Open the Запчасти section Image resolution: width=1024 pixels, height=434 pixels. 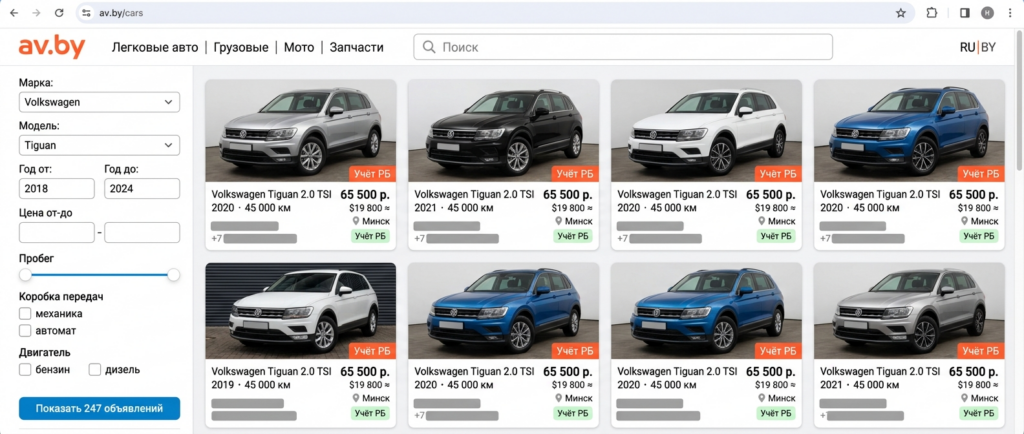[x=356, y=47]
